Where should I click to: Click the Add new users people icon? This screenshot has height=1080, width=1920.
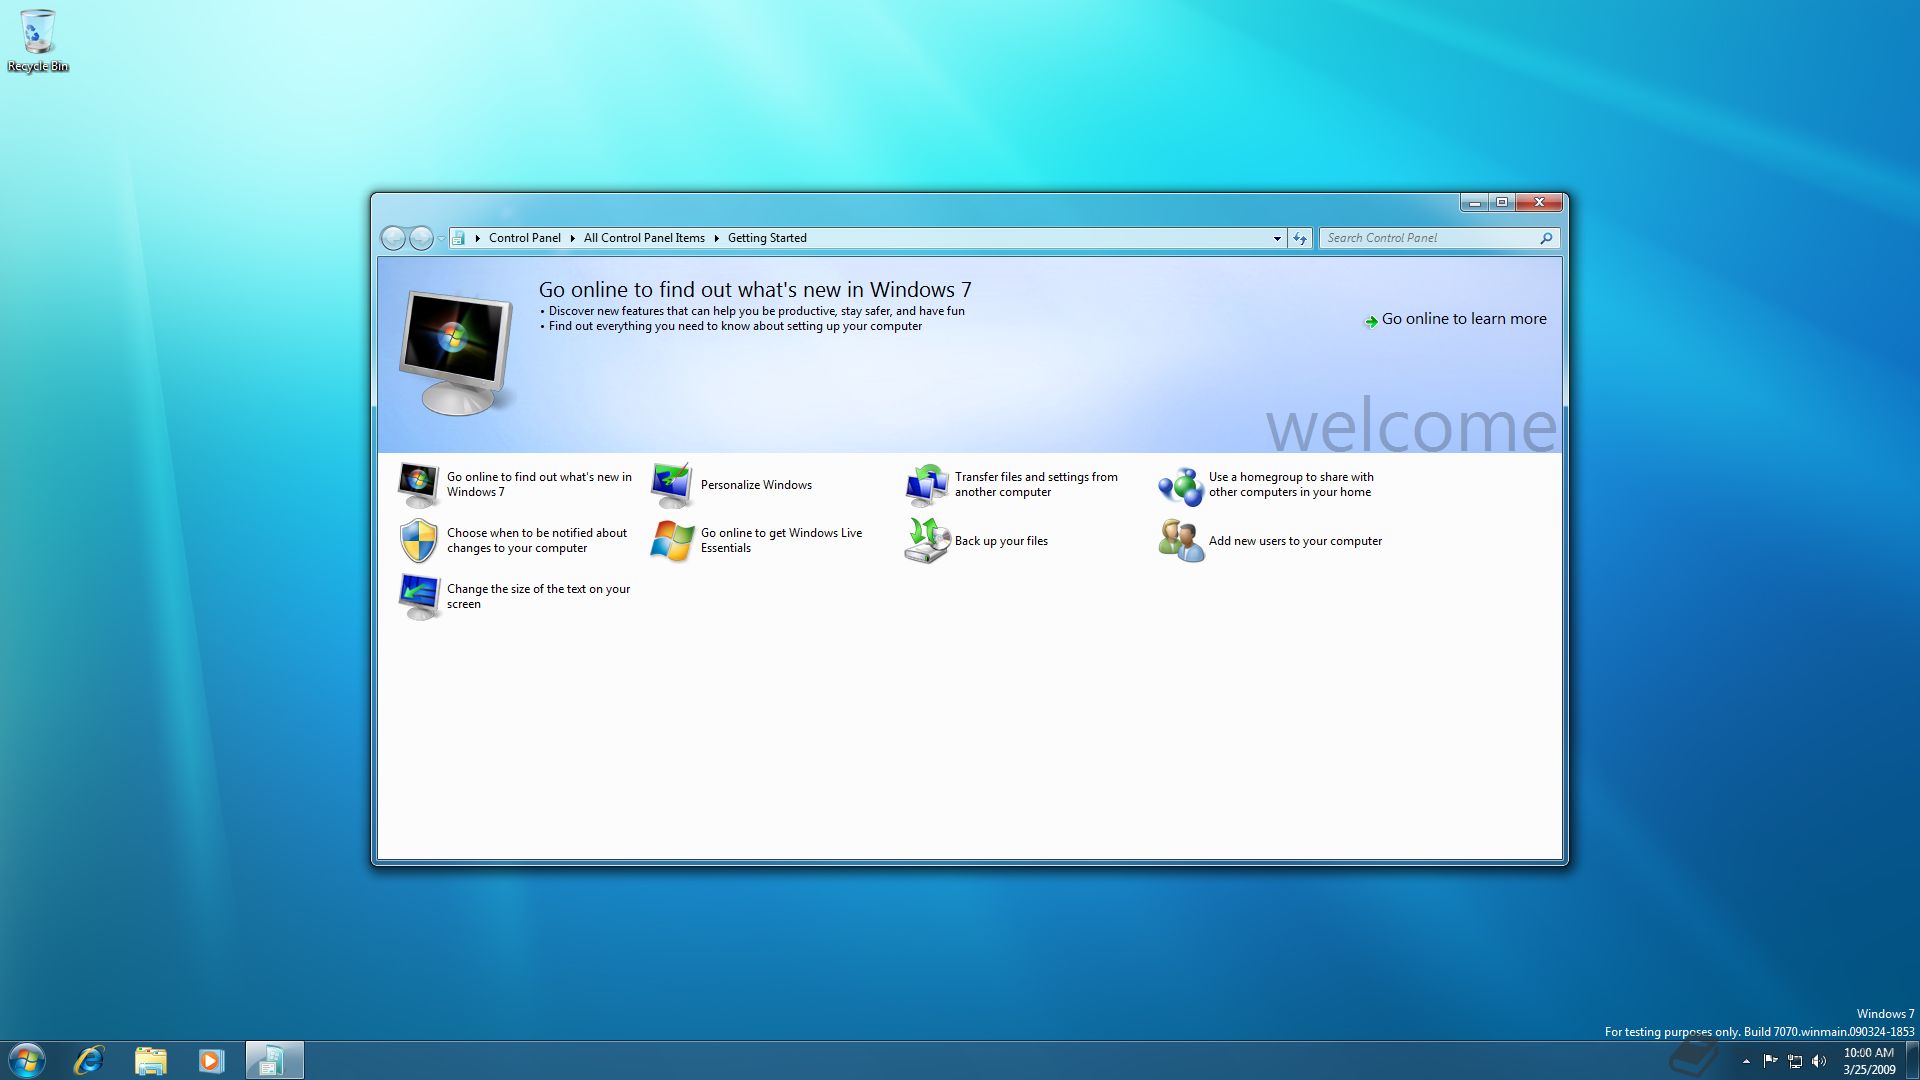pyautogui.click(x=1180, y=541)
